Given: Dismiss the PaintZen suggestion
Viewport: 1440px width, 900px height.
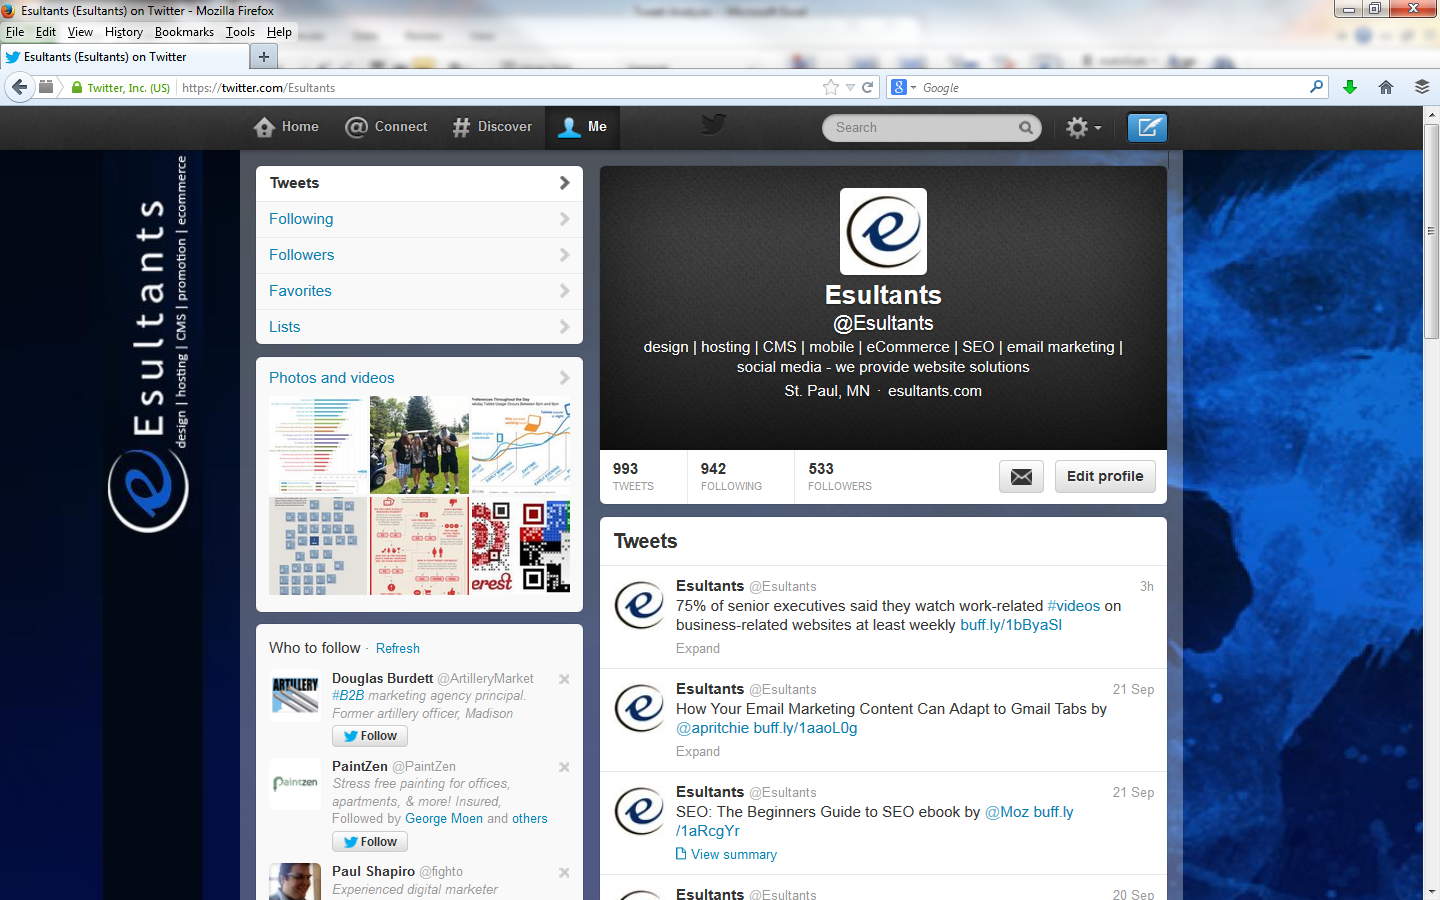Looking at the screenshot, I should point(564,767).
